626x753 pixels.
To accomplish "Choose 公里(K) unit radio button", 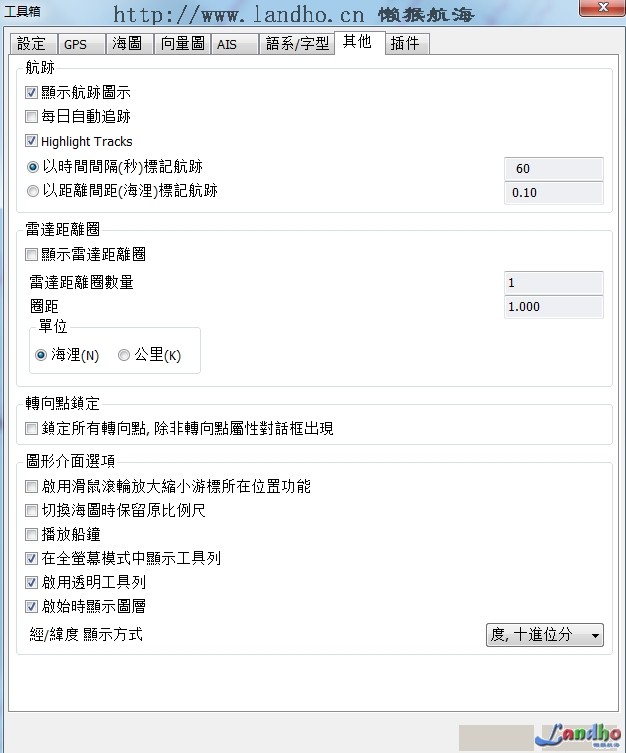I will (x=124, y=355).
